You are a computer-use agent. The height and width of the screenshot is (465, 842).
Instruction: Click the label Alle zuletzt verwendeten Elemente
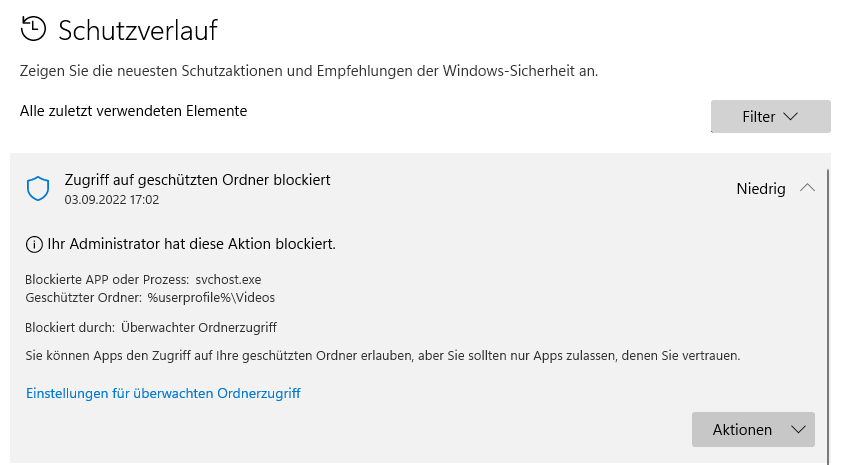pos(133,111)
